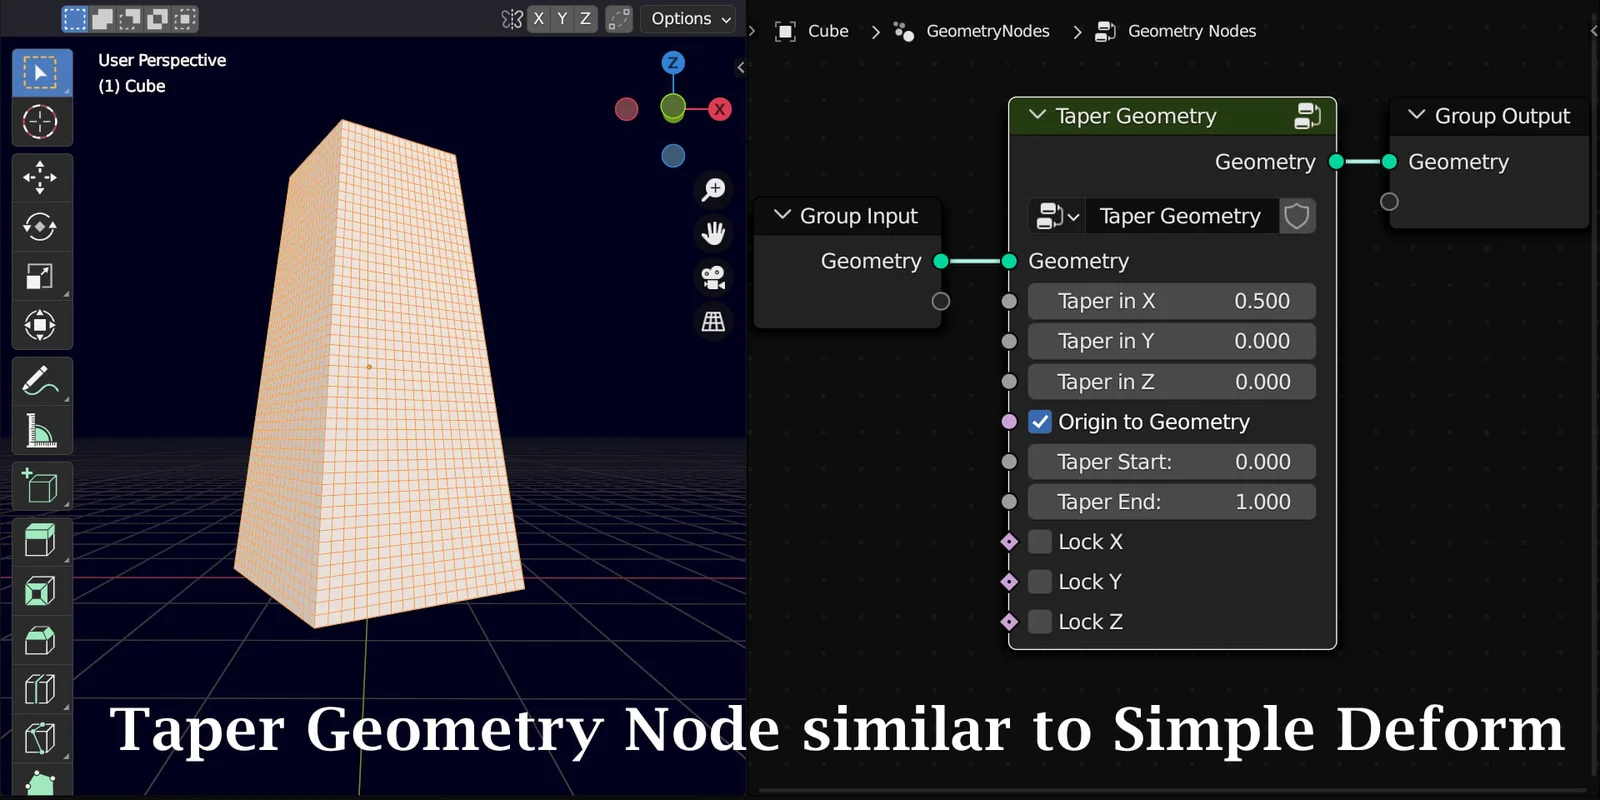This screenshot has height=800, width=1600.
Task: Click GeometryNodes in the breadcrumb
Action: click(987, 31)
